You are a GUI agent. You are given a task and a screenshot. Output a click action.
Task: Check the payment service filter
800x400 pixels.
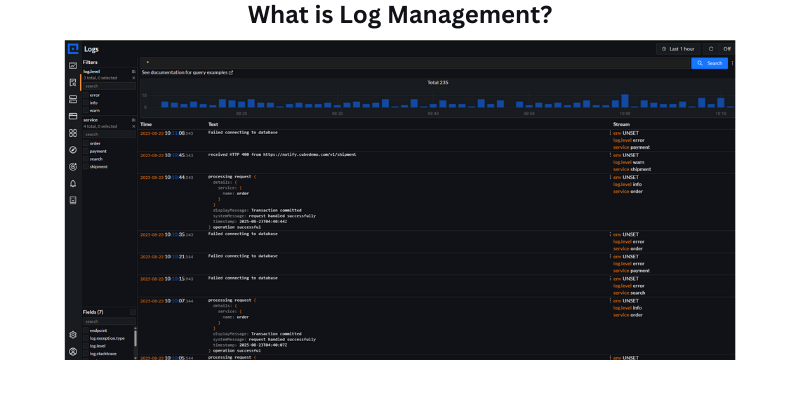point(86,151)
